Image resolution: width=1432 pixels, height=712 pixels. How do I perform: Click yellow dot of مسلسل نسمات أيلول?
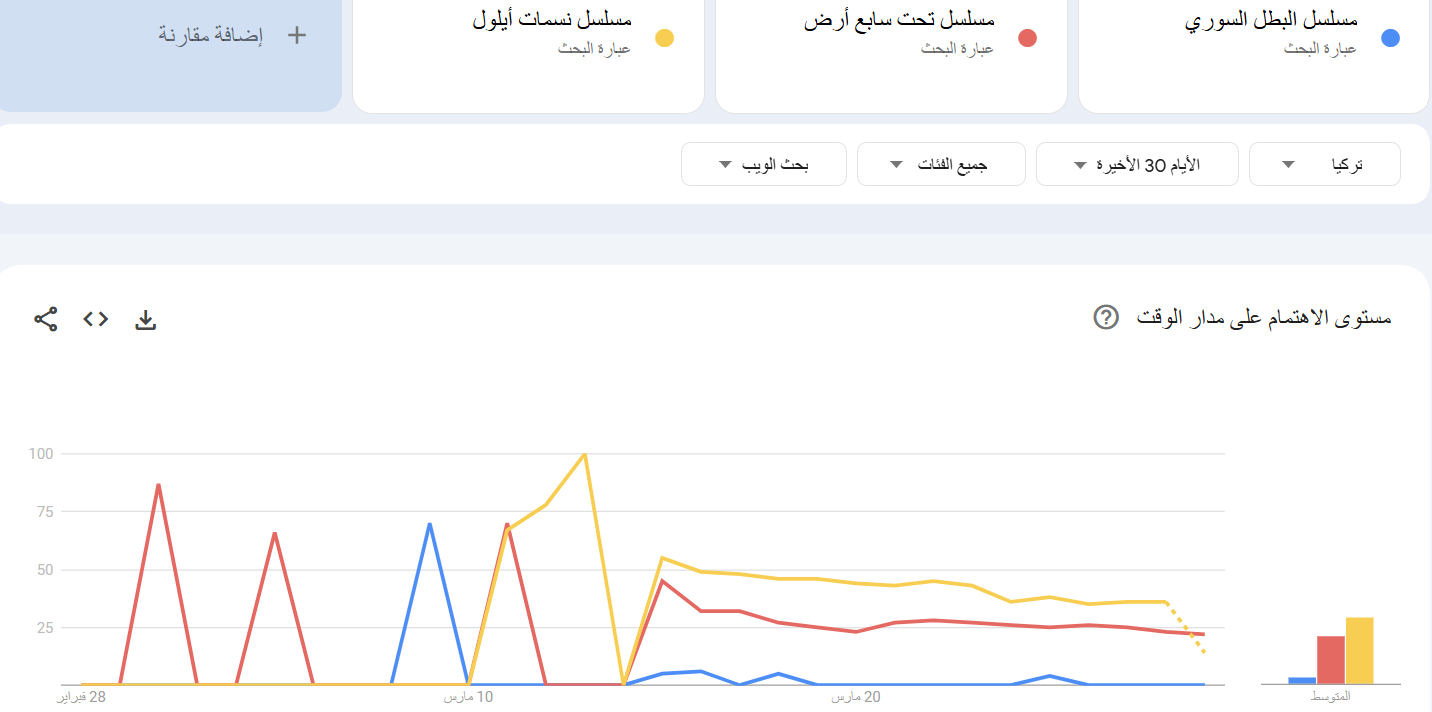(664, 39)
